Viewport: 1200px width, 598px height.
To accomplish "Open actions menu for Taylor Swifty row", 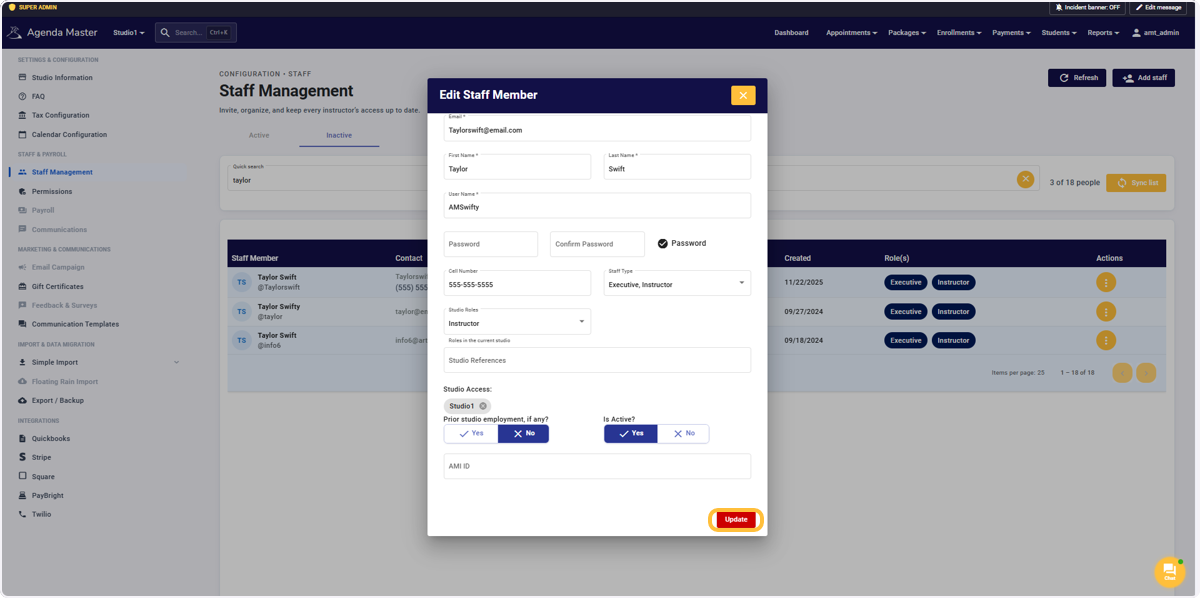I will [x=1106, y=311].
